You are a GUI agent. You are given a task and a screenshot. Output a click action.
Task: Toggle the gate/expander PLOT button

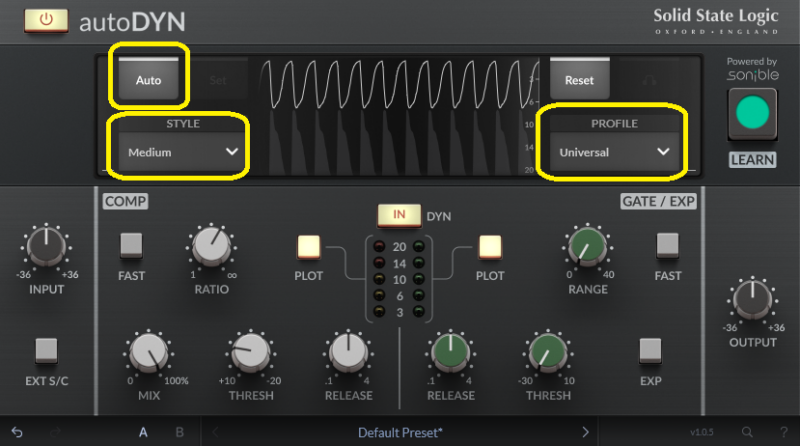click(x=490, y=247)
